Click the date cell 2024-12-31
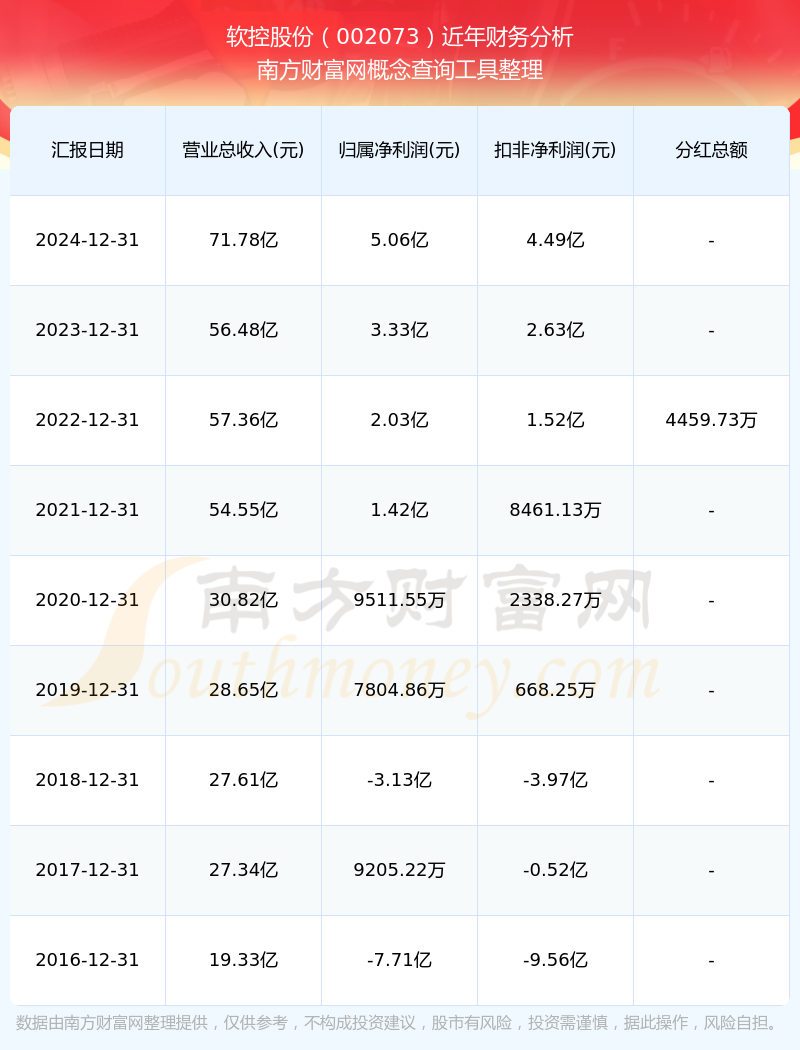 (88, 240)
